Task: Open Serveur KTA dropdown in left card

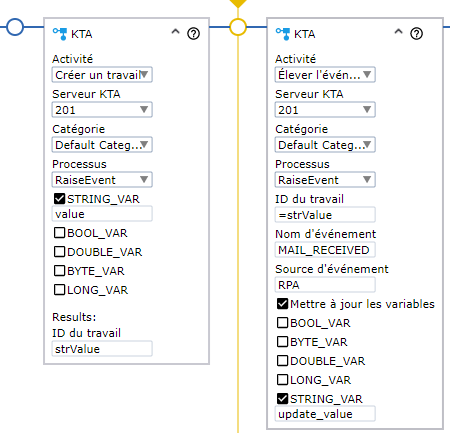Action: (102, 110)
